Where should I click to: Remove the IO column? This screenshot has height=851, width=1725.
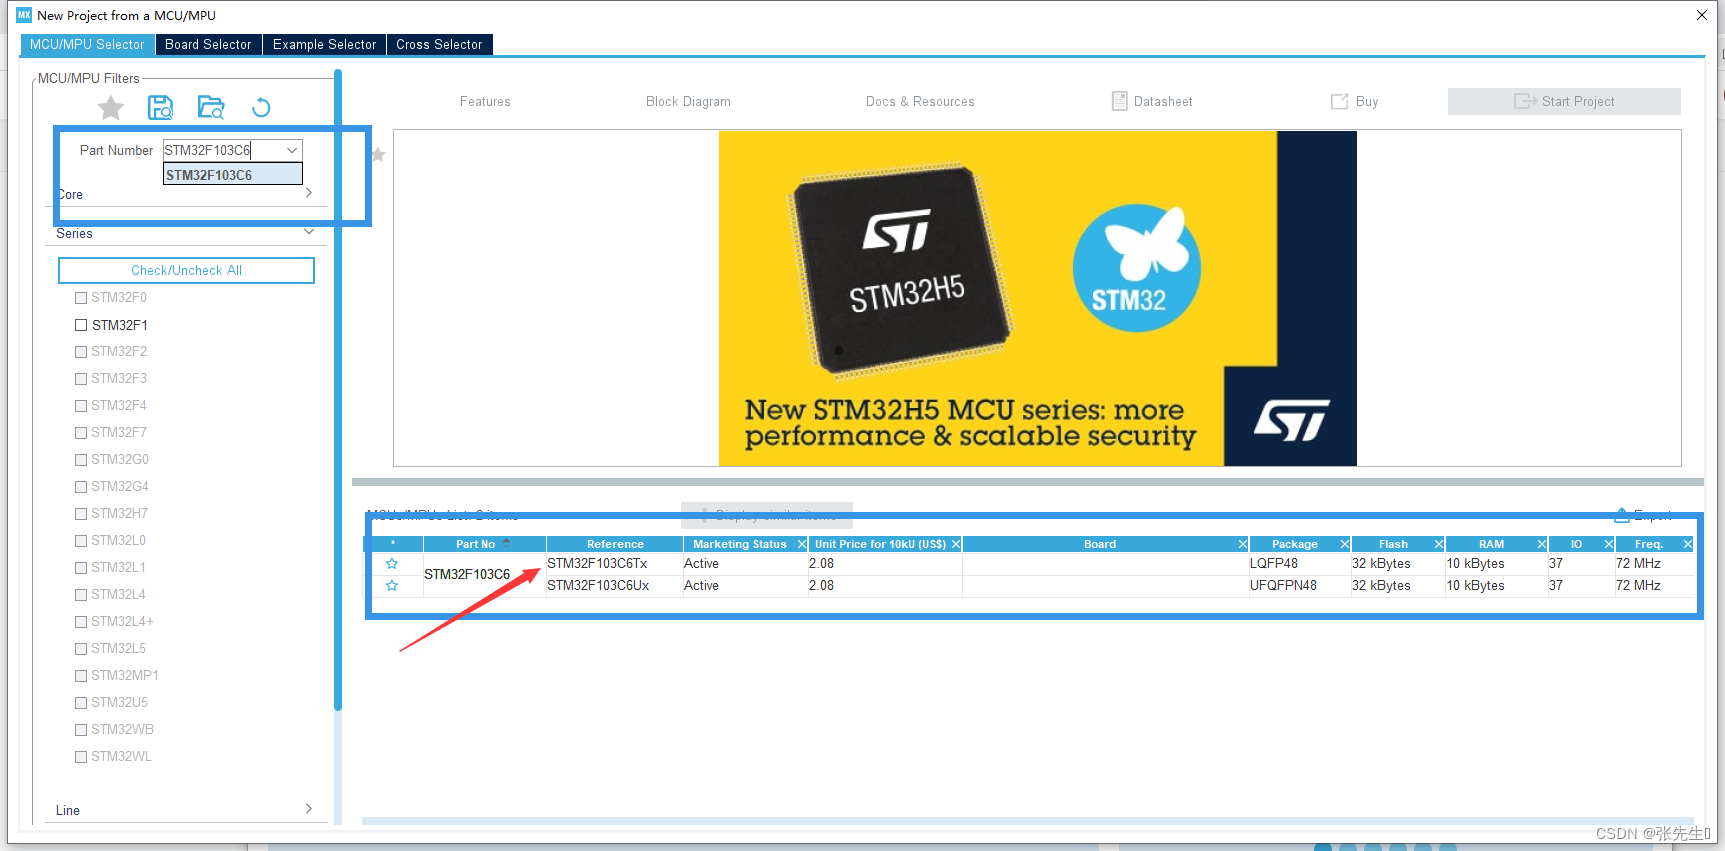[1609, 544]
